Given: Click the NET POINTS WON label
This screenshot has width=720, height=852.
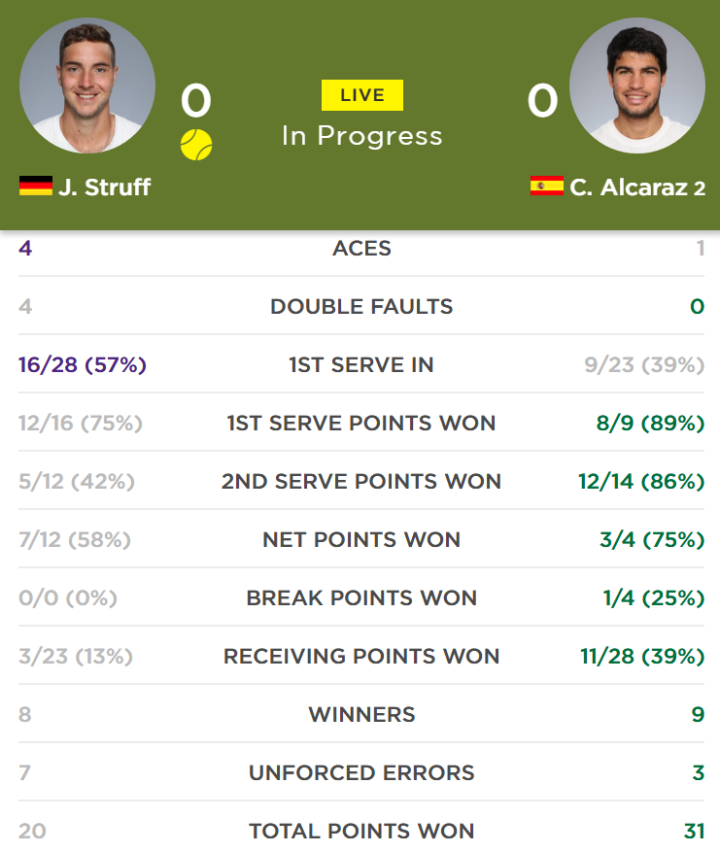Looking at the screenshot, I should [362, 540].
